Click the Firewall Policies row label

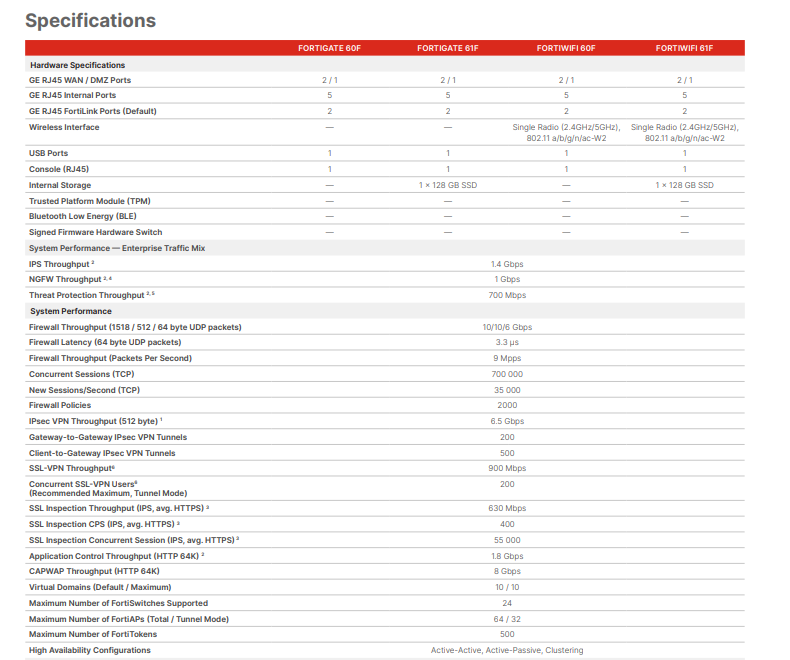pos(60,405)
